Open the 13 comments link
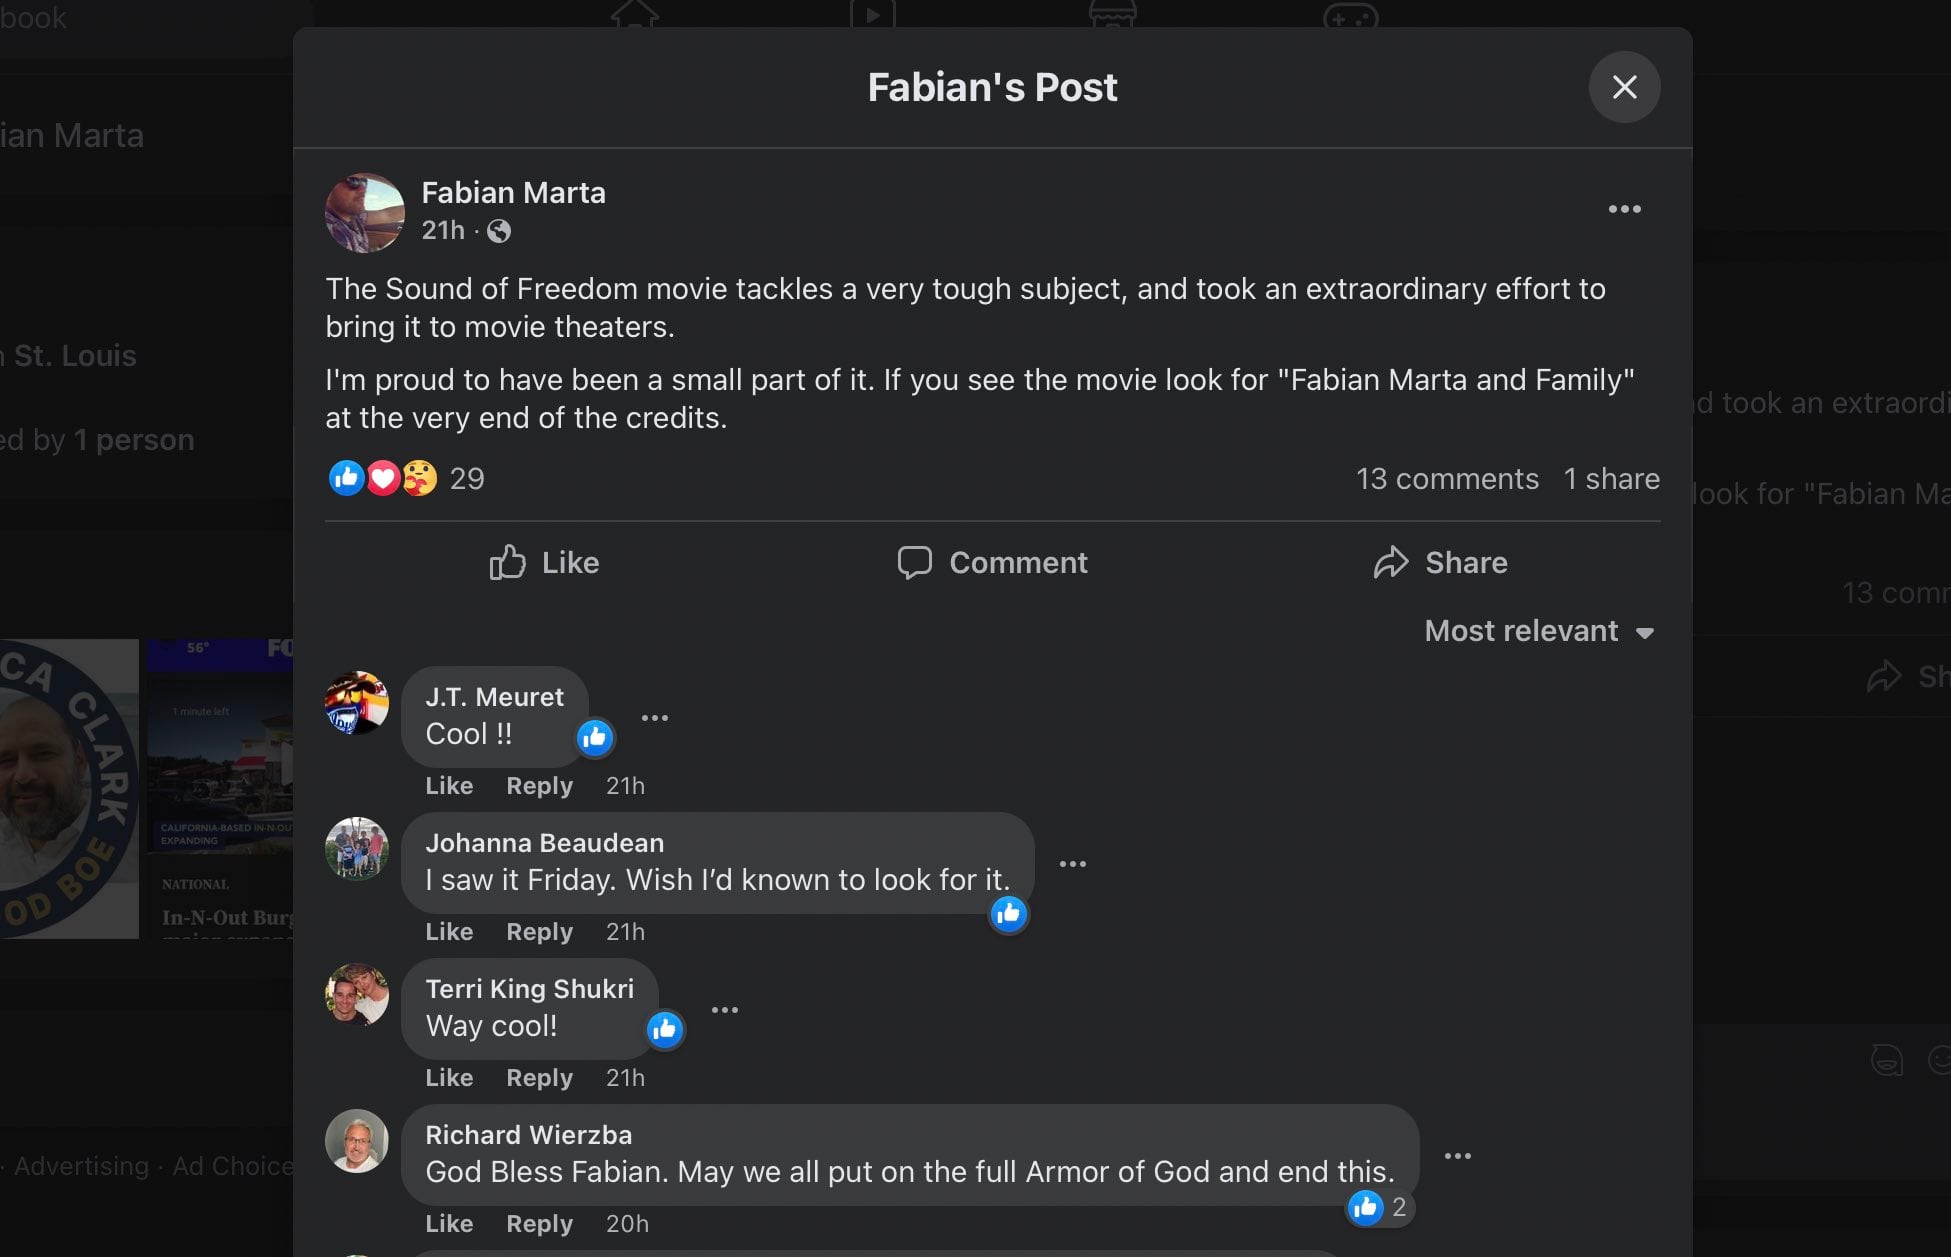 pyautogui.click(x=1446, y=479)
